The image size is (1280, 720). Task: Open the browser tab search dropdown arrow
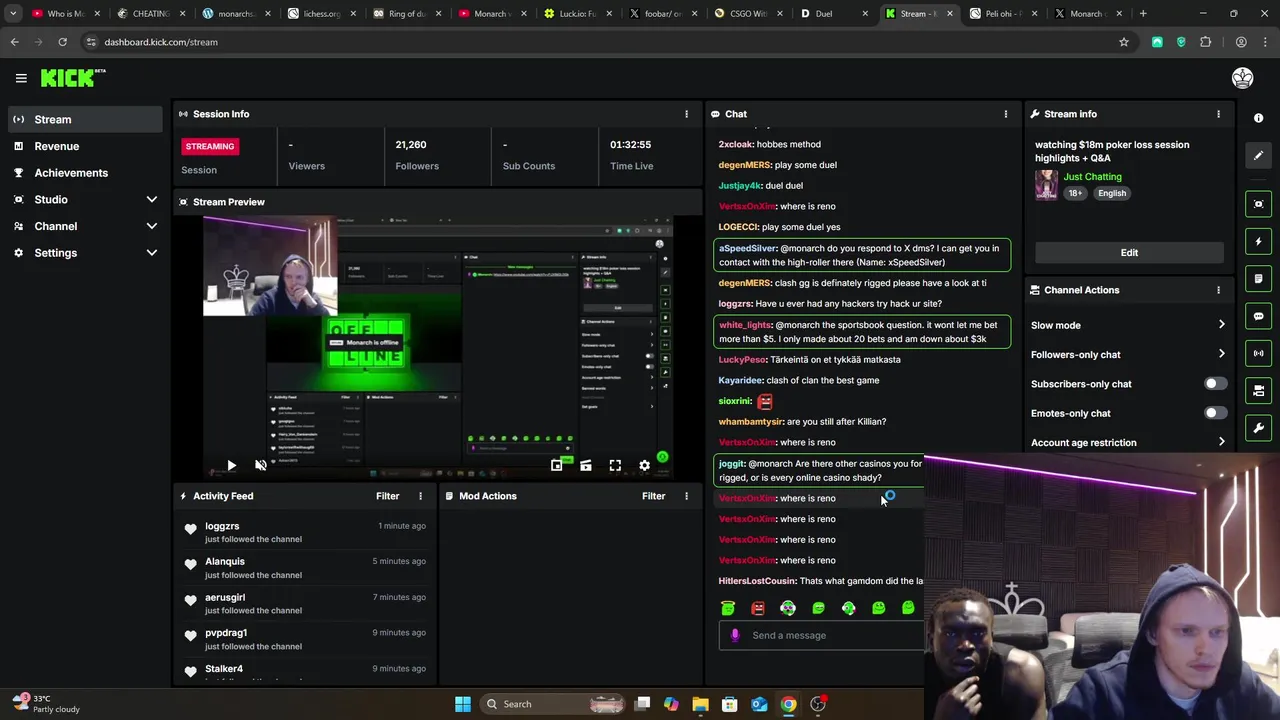click(x=13, y=14)
